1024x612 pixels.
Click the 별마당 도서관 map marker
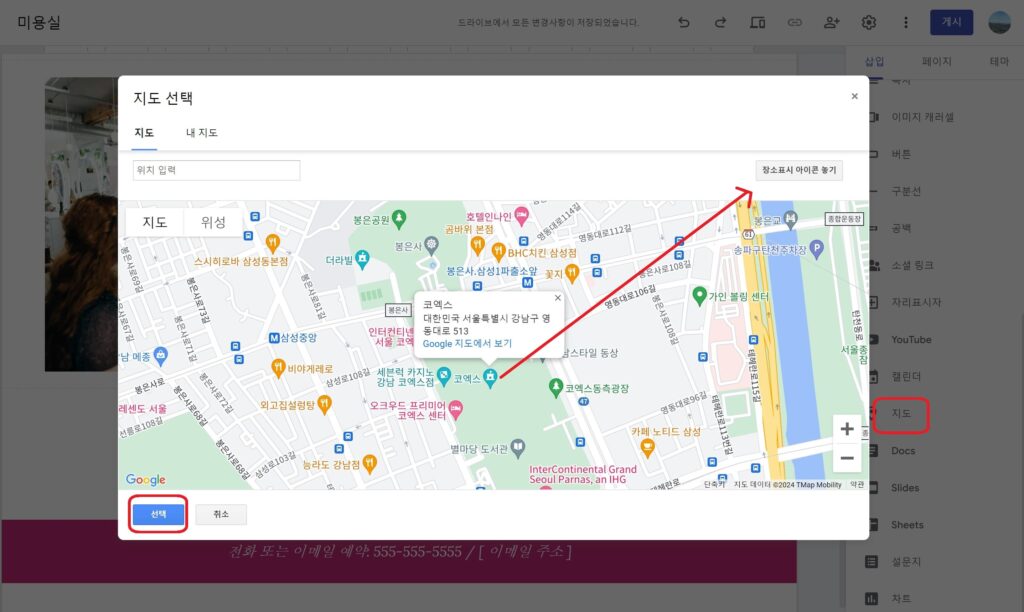point(518,447)
